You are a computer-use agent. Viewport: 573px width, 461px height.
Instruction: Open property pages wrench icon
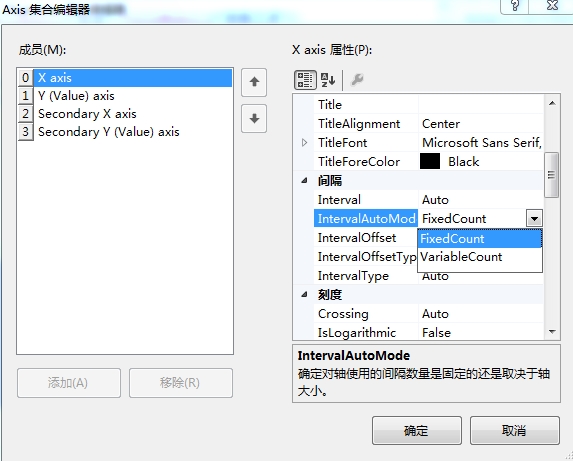pos(357,80)
